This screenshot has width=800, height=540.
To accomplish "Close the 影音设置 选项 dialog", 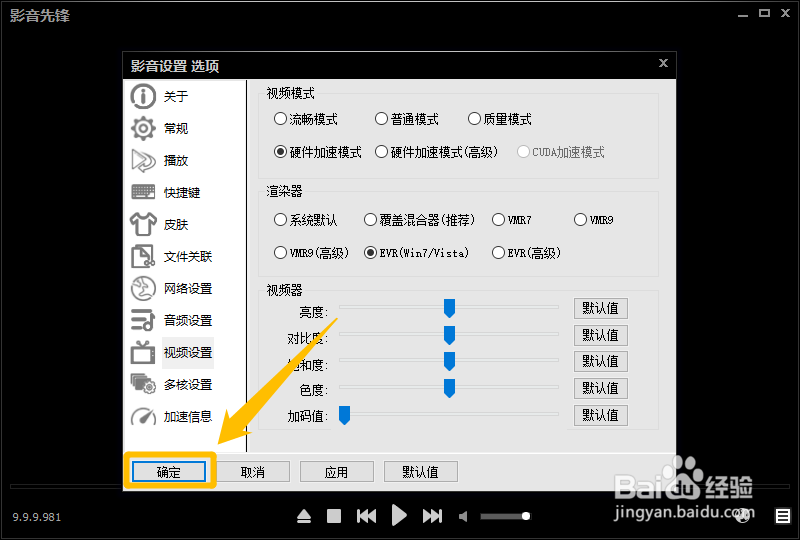I will pos(663,63).
